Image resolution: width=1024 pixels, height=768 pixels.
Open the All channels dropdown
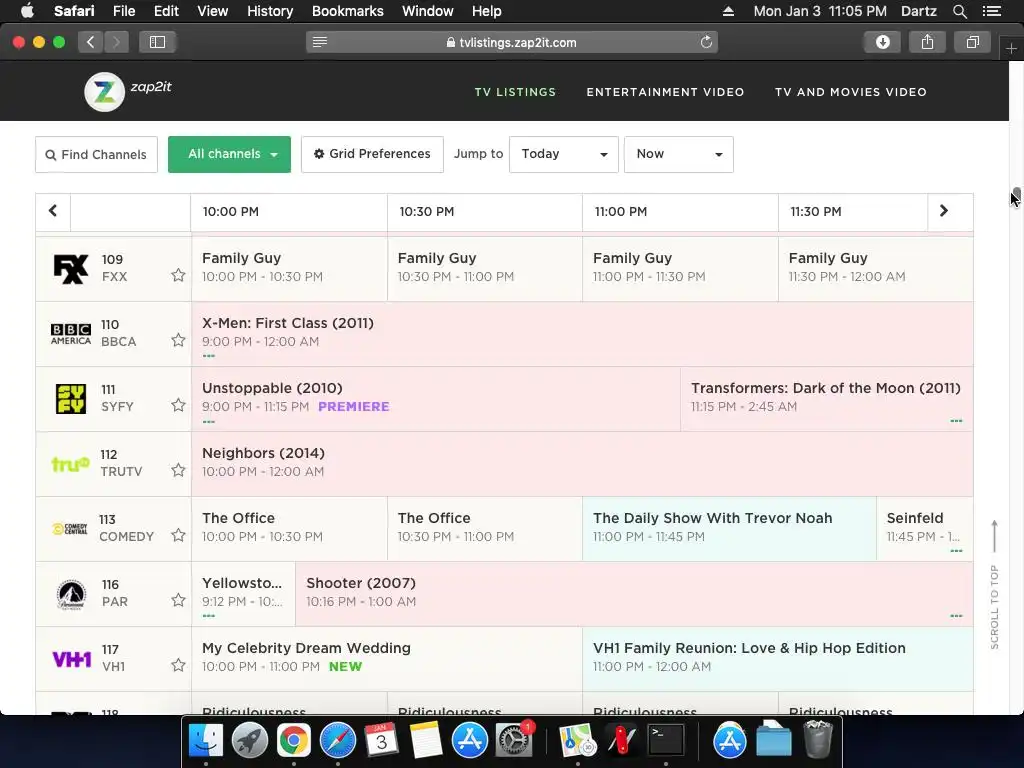[x=229, y=154]
